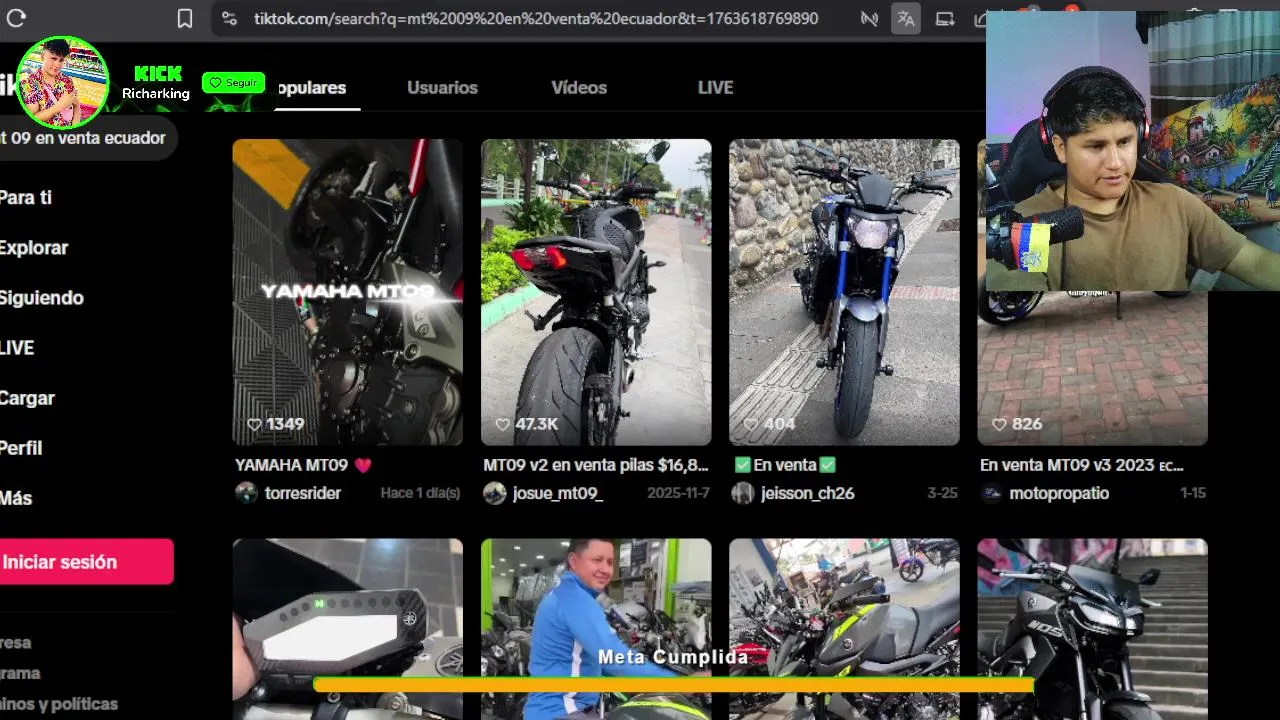Click jeisson_ch26's avatar icon

pyautogui.click(x=742, y=493)
